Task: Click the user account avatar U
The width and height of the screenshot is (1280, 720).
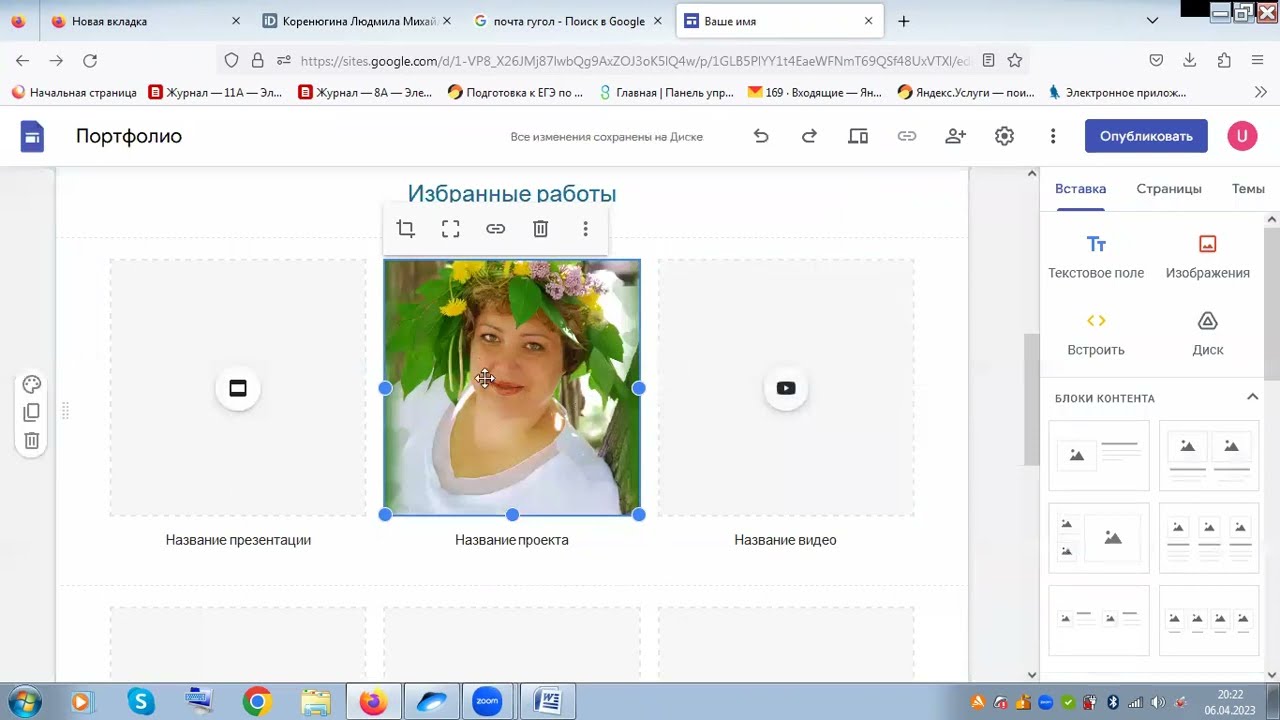Action: tap(1242, 136)
